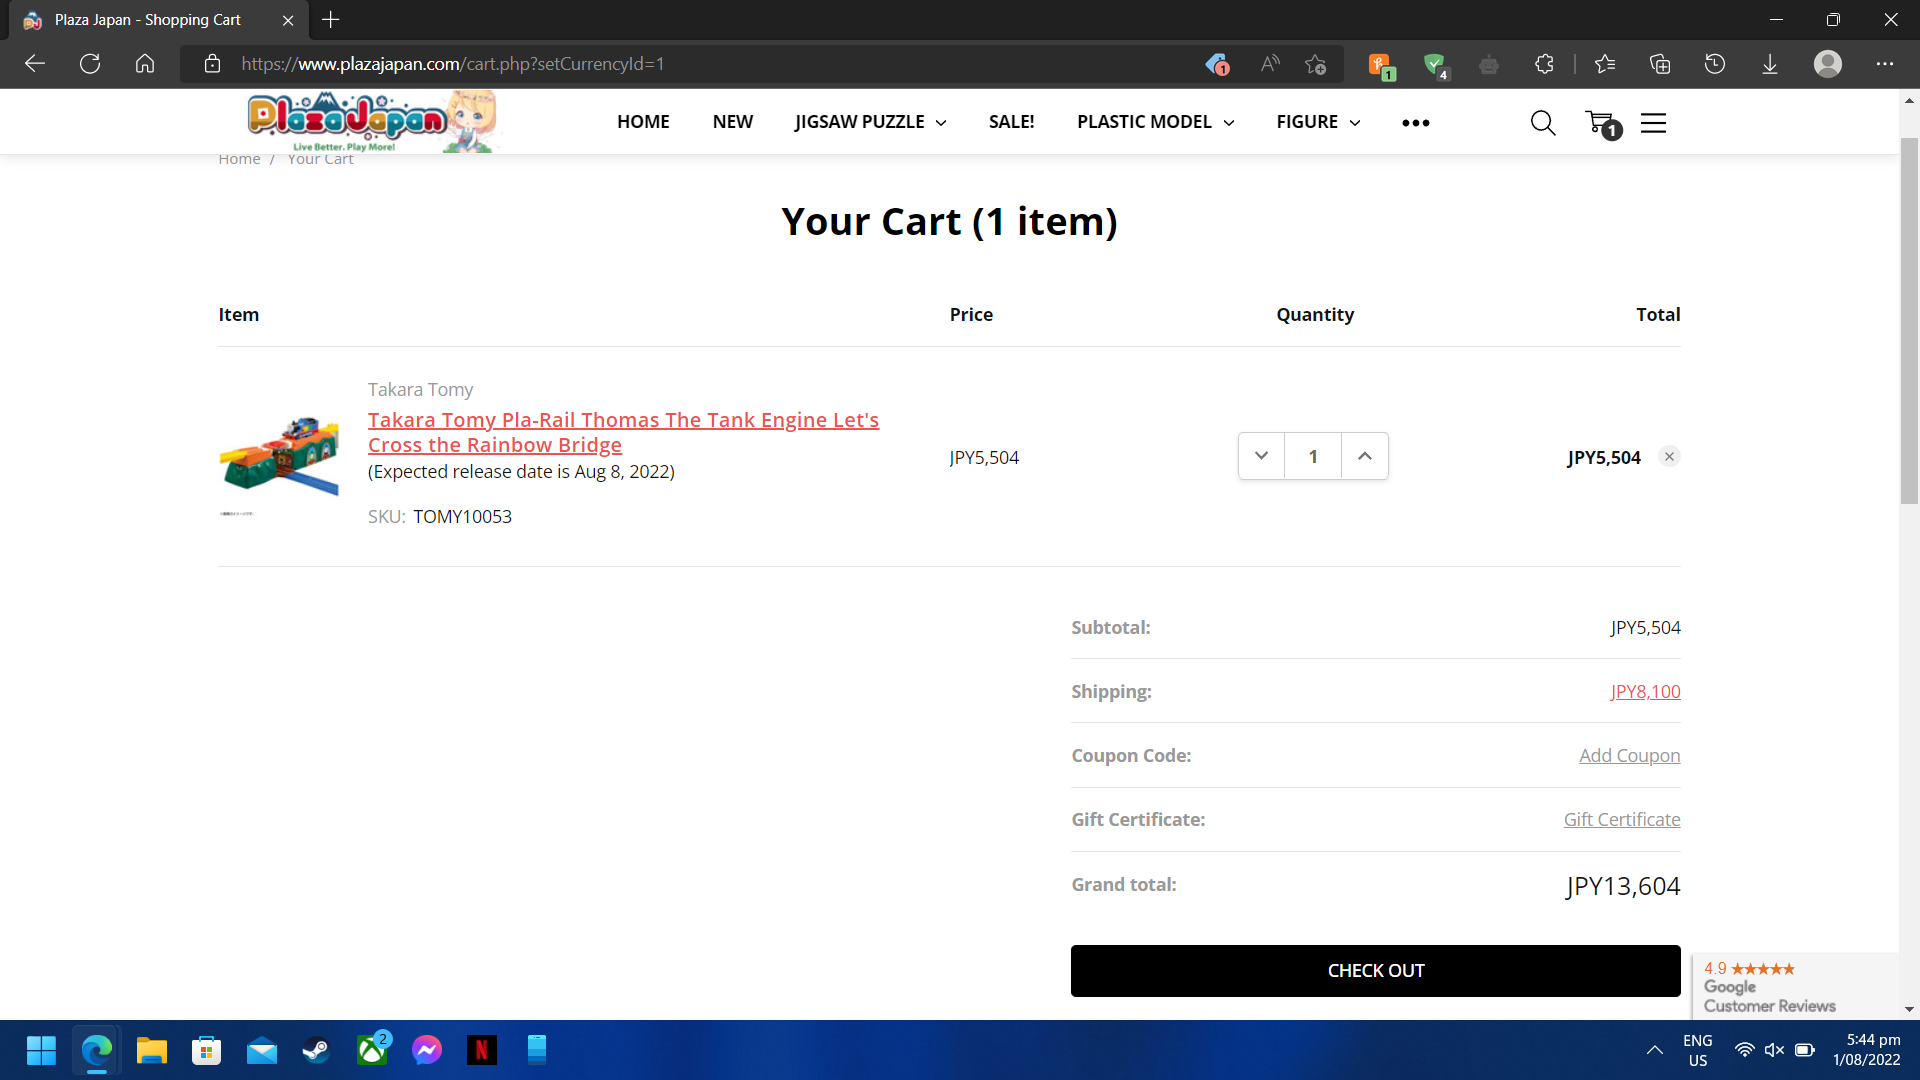
Task: Open the site search magnifier icon
Action: (x=1542, y=123)
